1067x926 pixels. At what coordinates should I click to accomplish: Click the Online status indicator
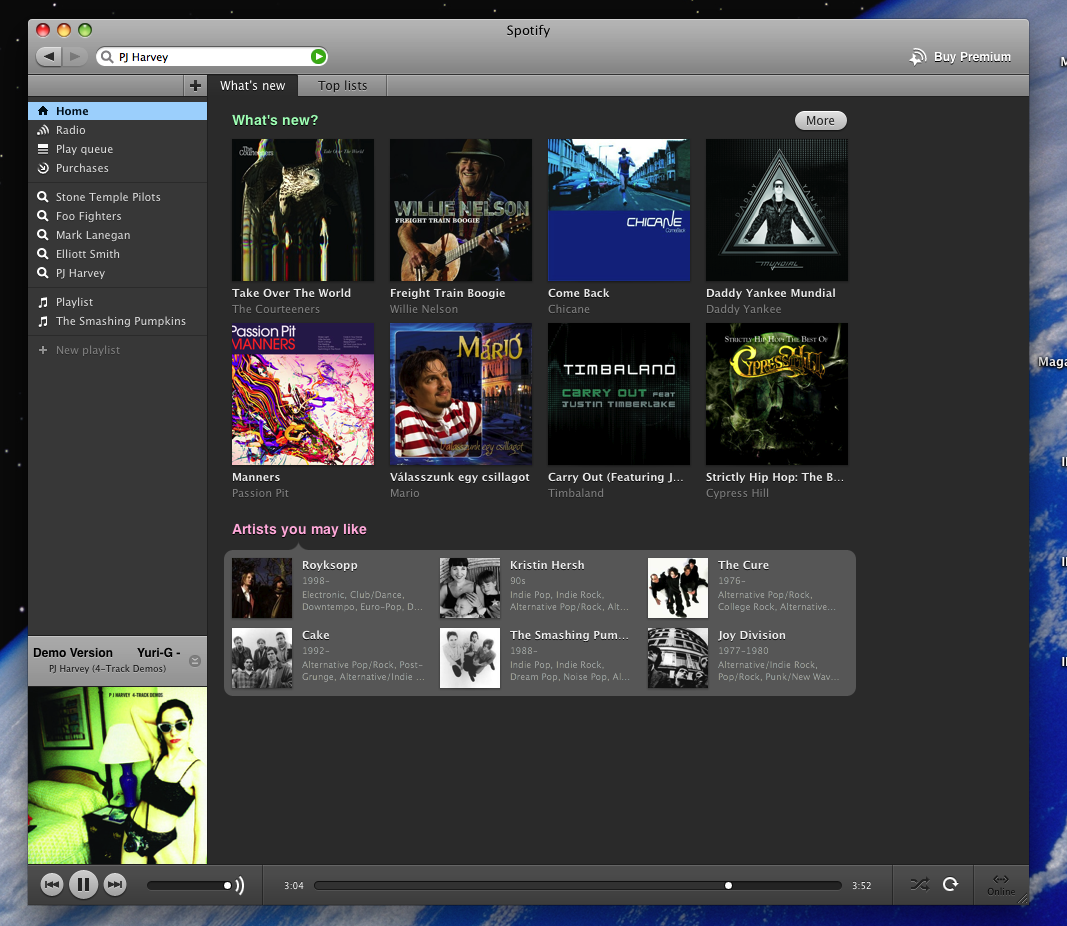(1001, 885)
